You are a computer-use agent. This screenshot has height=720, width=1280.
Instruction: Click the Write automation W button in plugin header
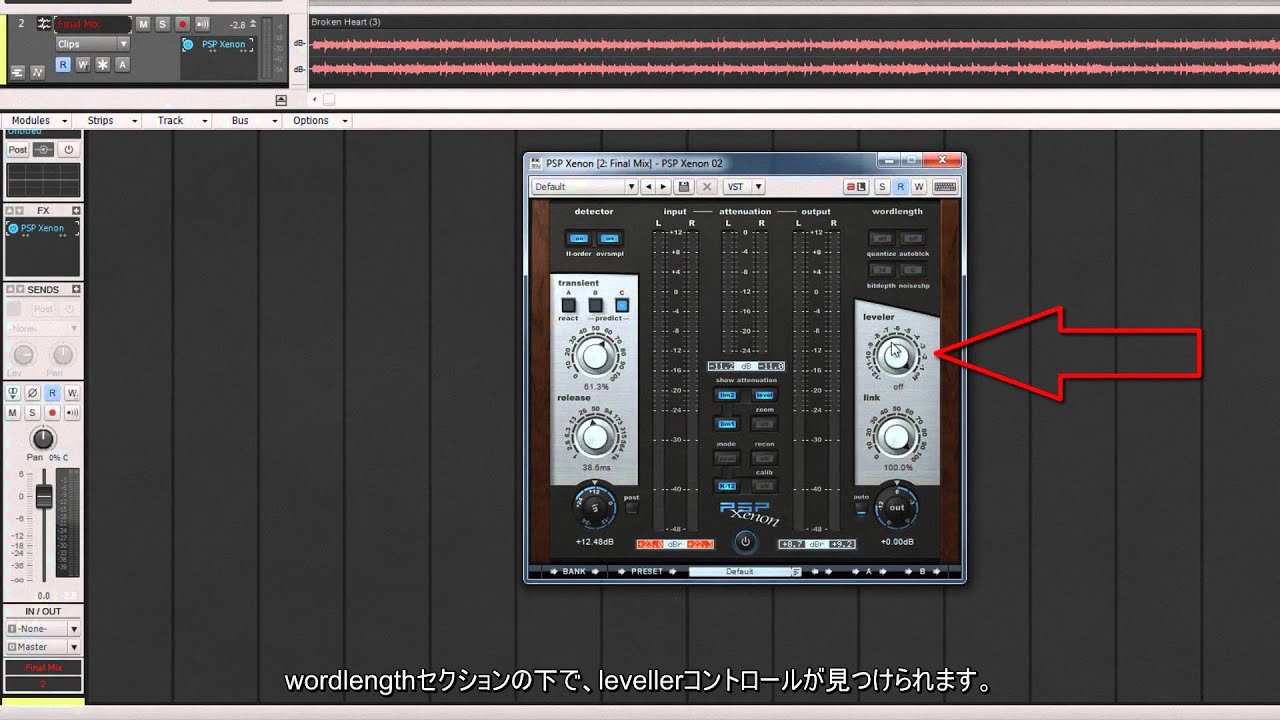pos(918,187)
